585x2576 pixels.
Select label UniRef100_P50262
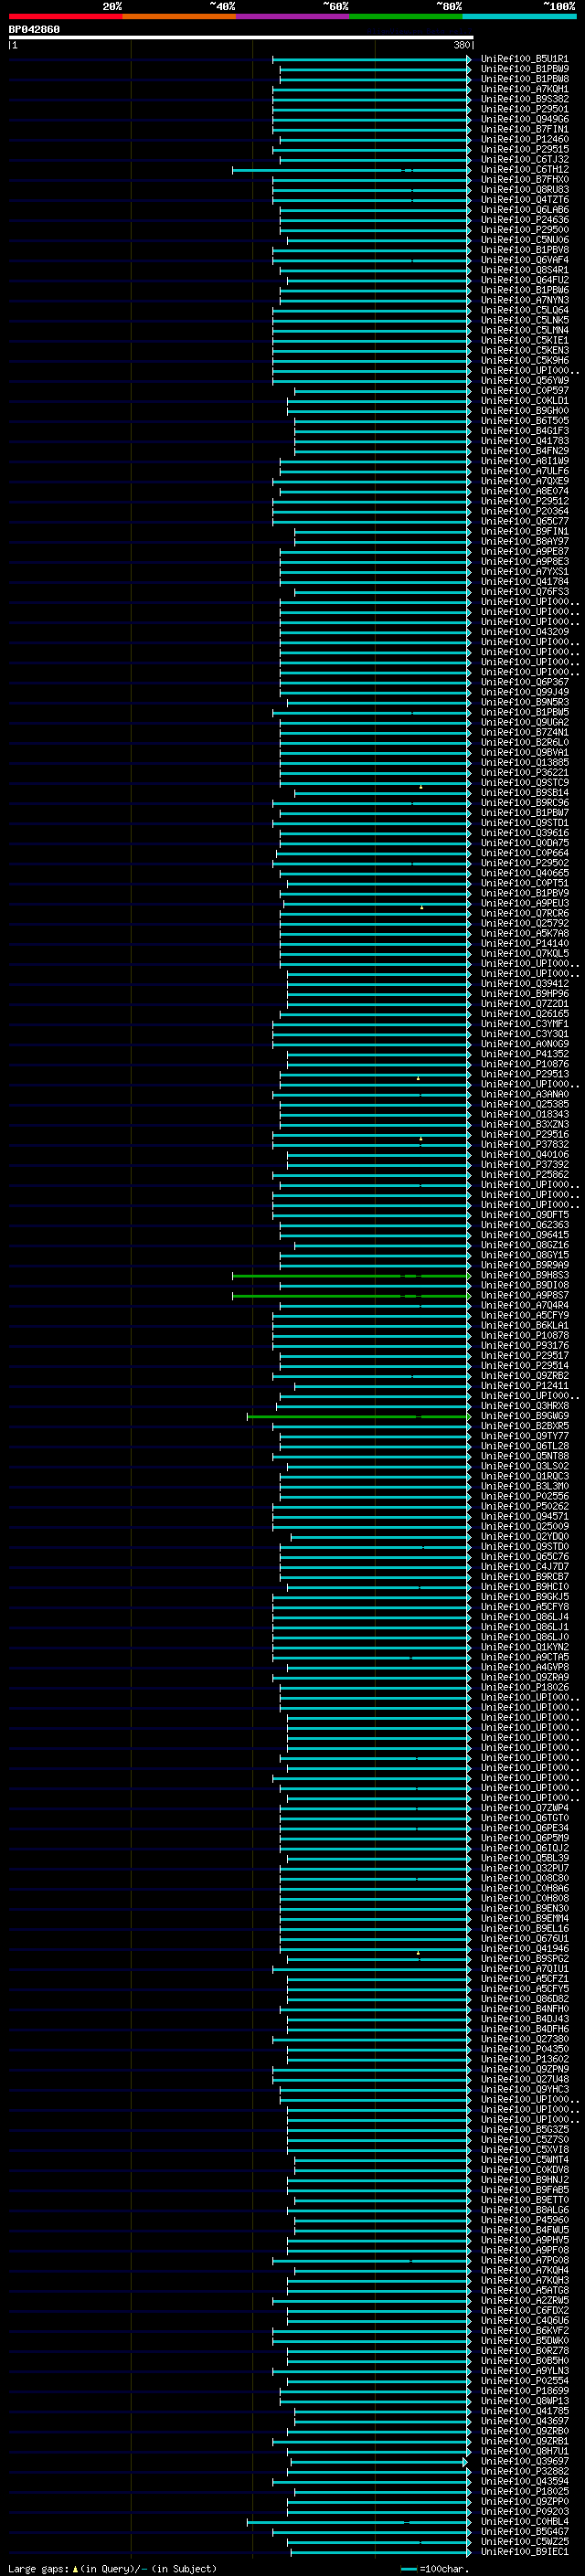[x=524, y=1506]
